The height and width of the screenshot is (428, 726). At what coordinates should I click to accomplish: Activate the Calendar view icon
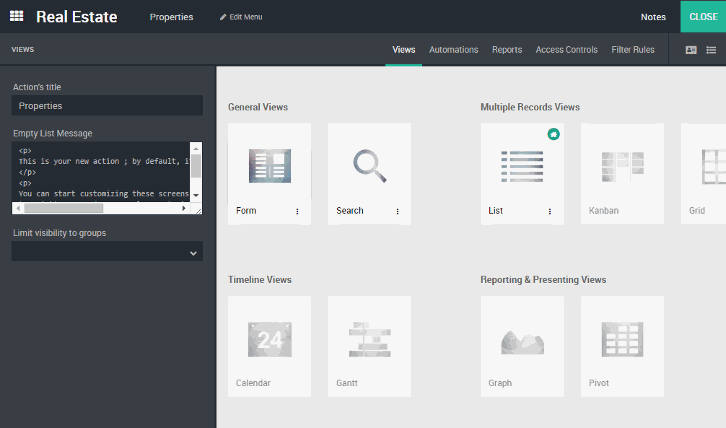click(x=270, y=340)
